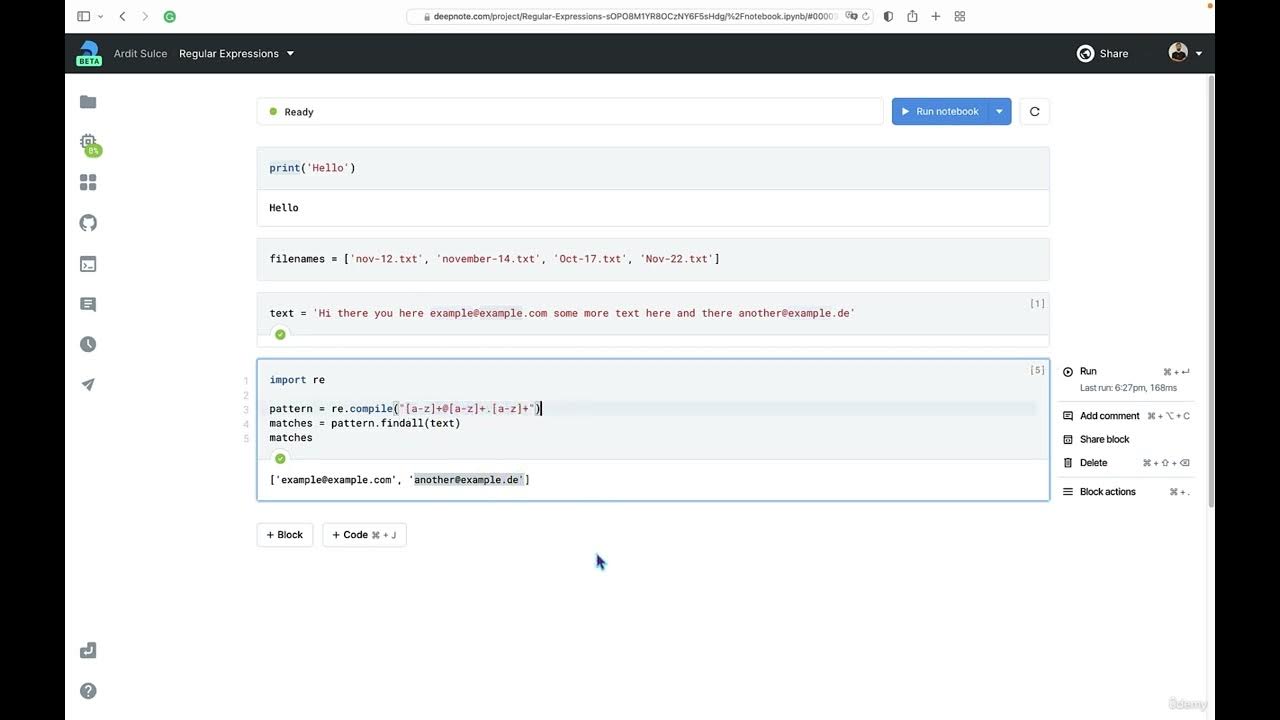Open the integrations grid sidebar icon
The image size is (1280, 720).
tap(88, 183)
